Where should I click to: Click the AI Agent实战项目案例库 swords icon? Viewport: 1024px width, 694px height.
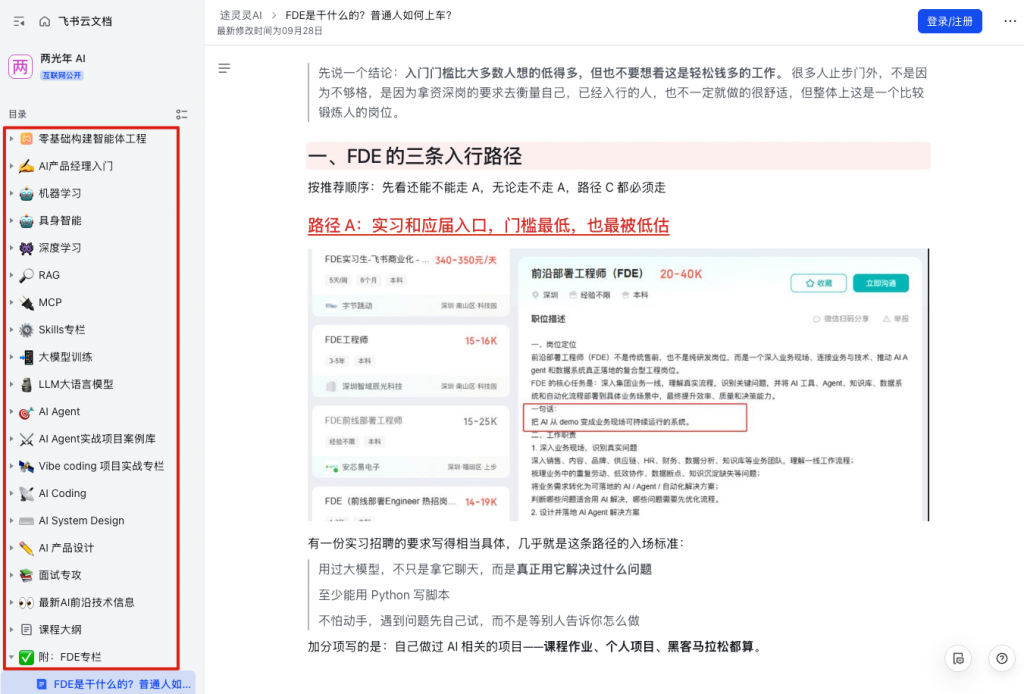26,439
